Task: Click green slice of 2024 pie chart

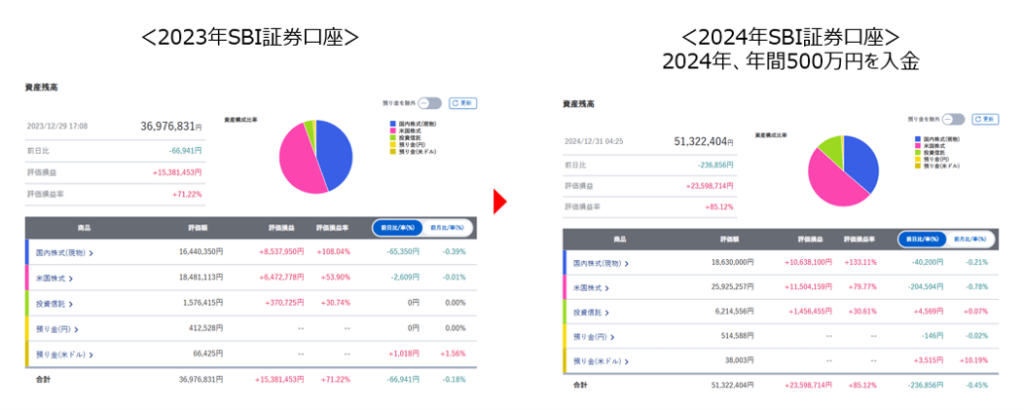Action: pyautogui.click(x=831, y=150)
